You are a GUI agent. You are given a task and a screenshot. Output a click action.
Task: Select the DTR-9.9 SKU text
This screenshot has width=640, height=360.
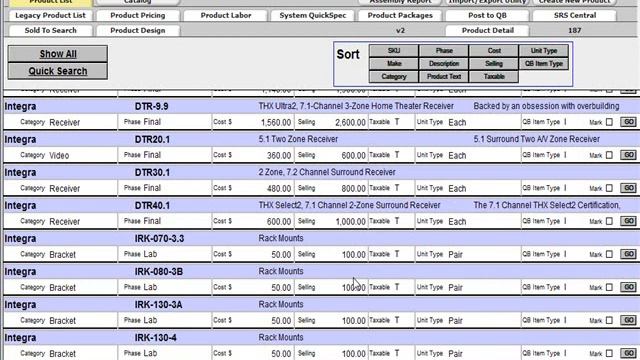point(151,107)
